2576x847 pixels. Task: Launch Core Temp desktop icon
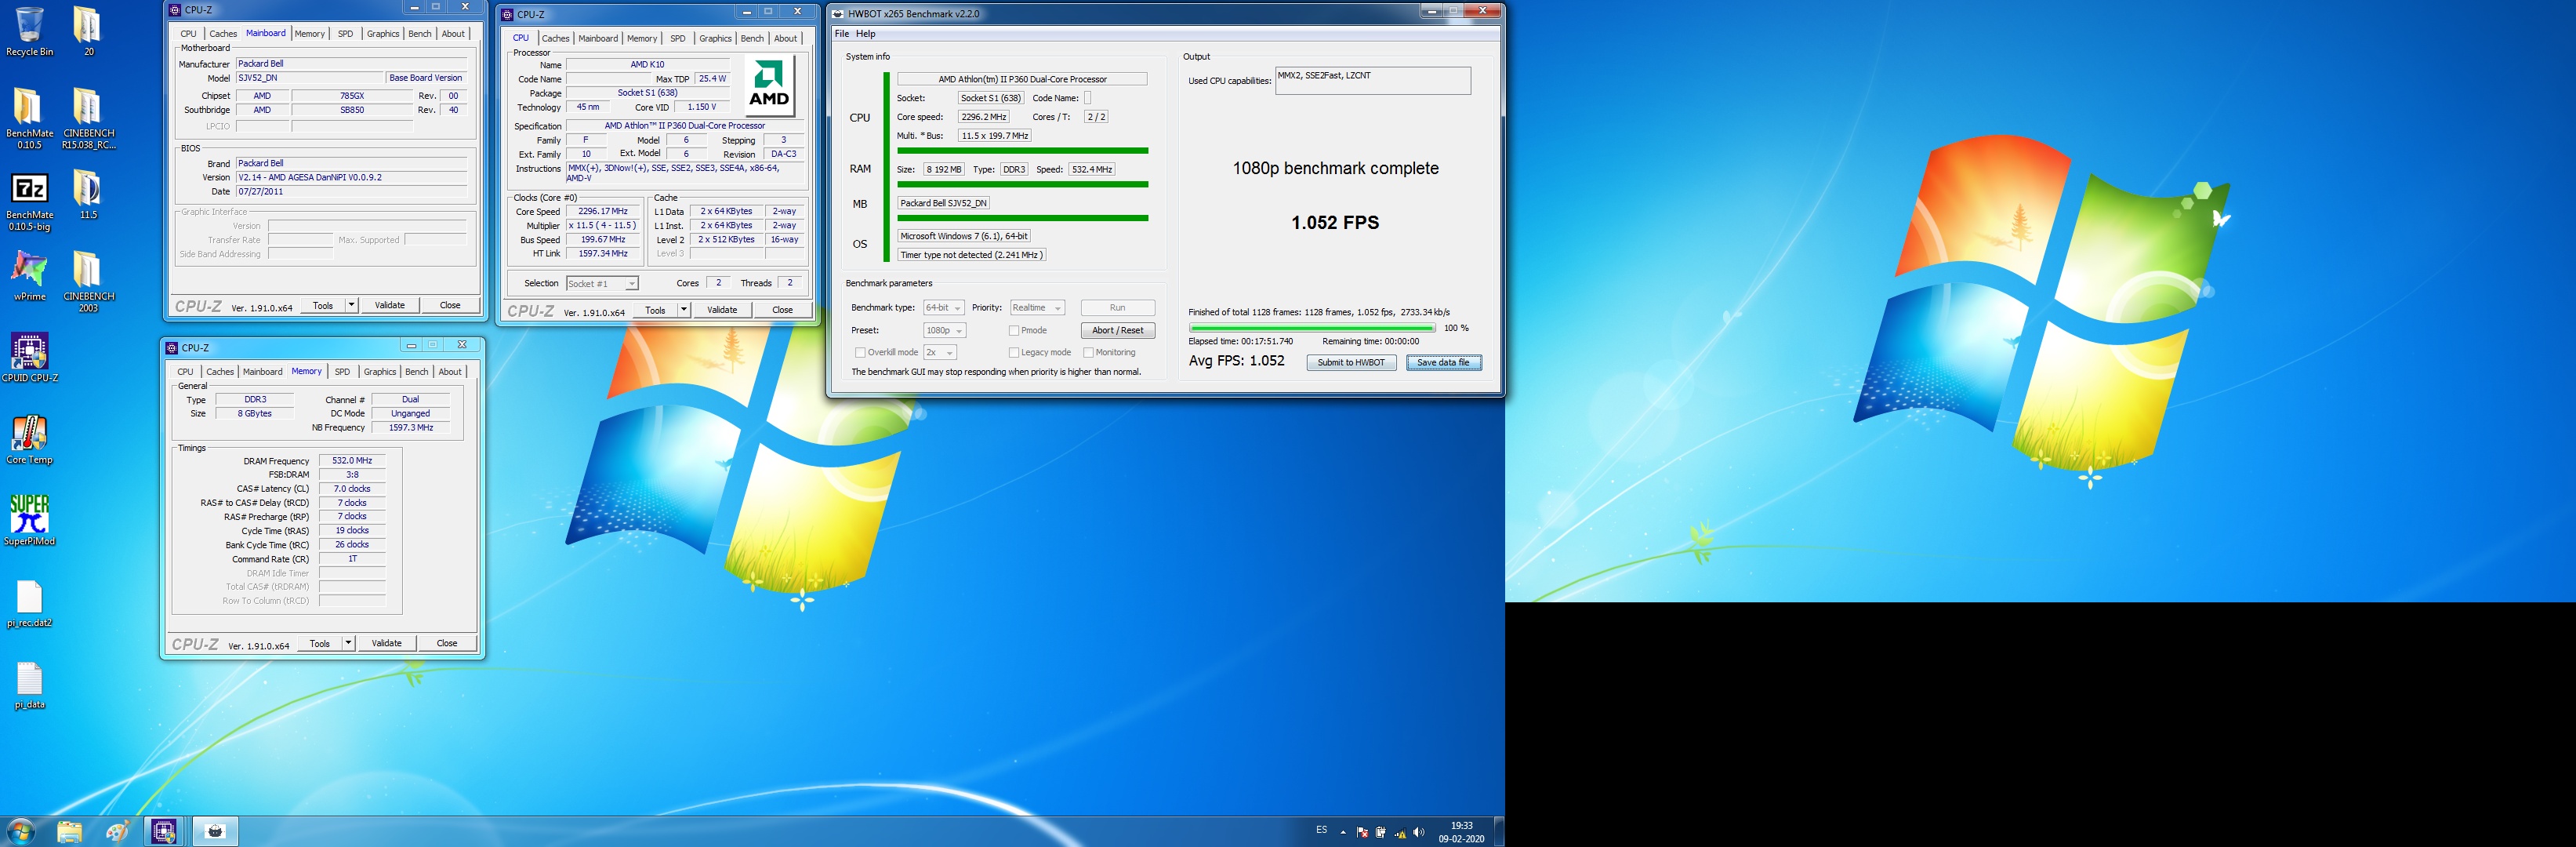tap(30, 440)
